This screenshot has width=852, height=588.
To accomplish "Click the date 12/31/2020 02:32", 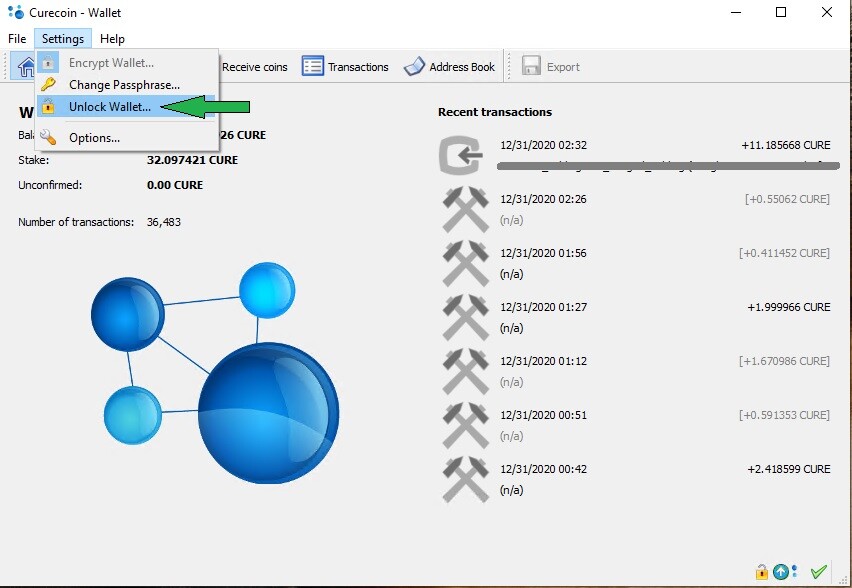I will pos(543,145).
